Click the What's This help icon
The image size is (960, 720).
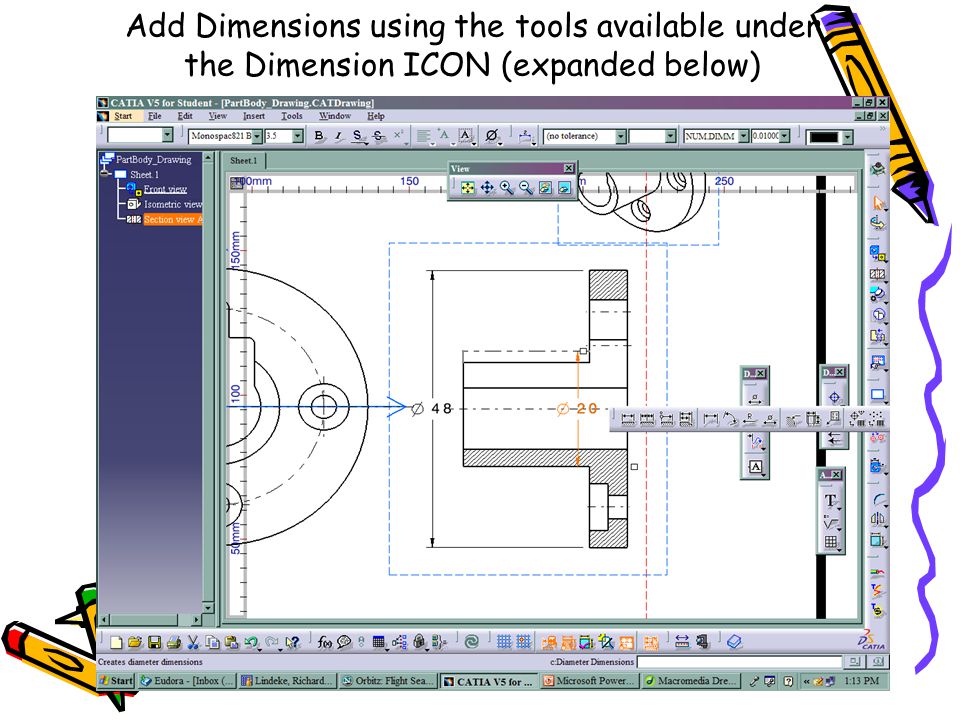293,642
